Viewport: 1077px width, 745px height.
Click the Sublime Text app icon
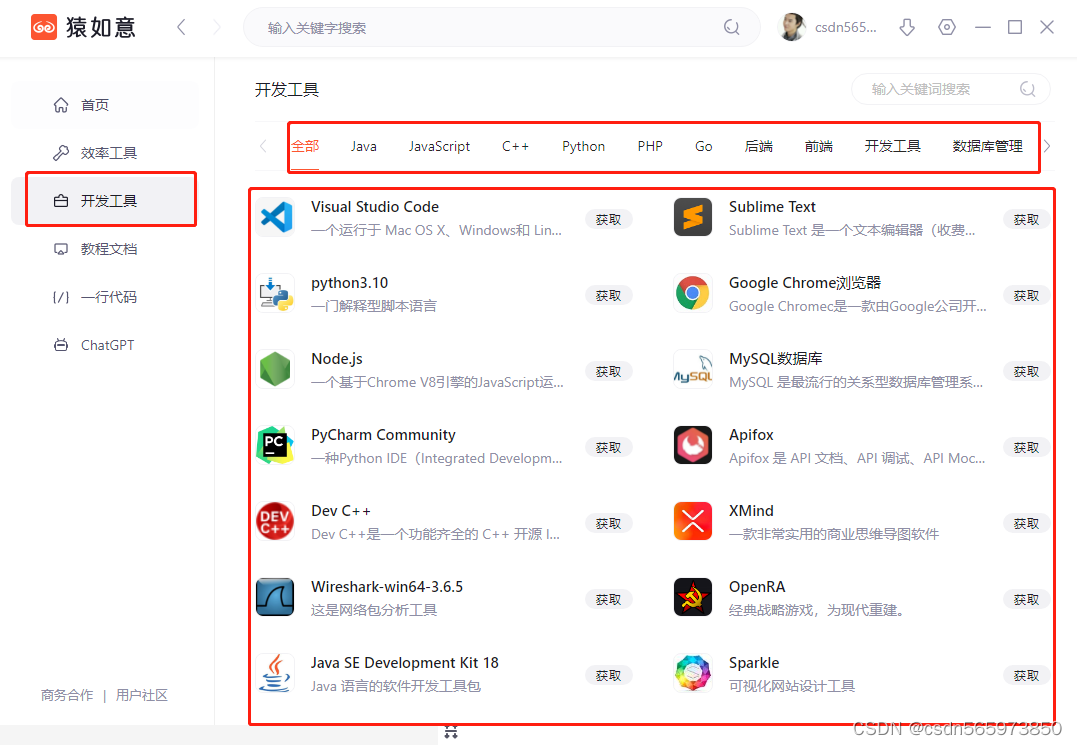pos(692,217)
